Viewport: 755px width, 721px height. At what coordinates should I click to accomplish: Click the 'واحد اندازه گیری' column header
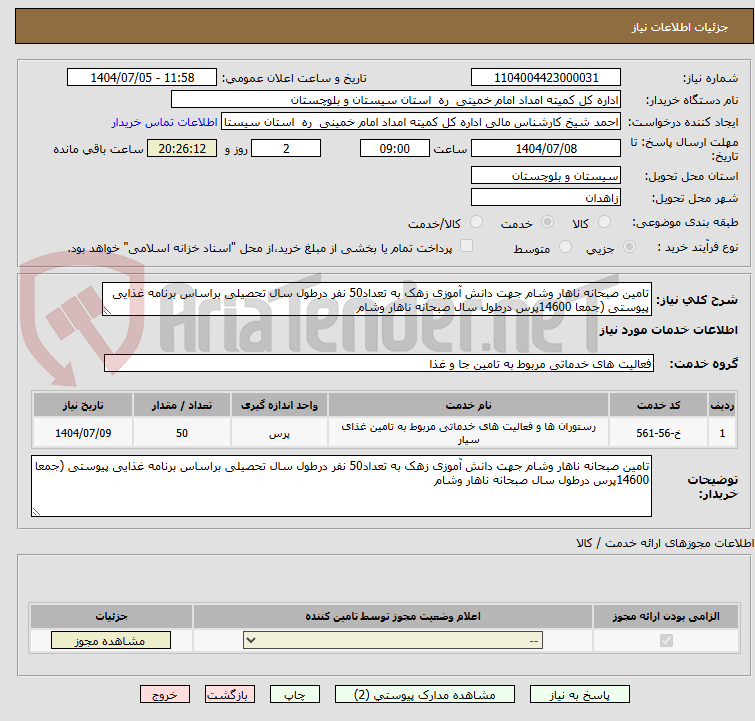[x=279, y=405]
